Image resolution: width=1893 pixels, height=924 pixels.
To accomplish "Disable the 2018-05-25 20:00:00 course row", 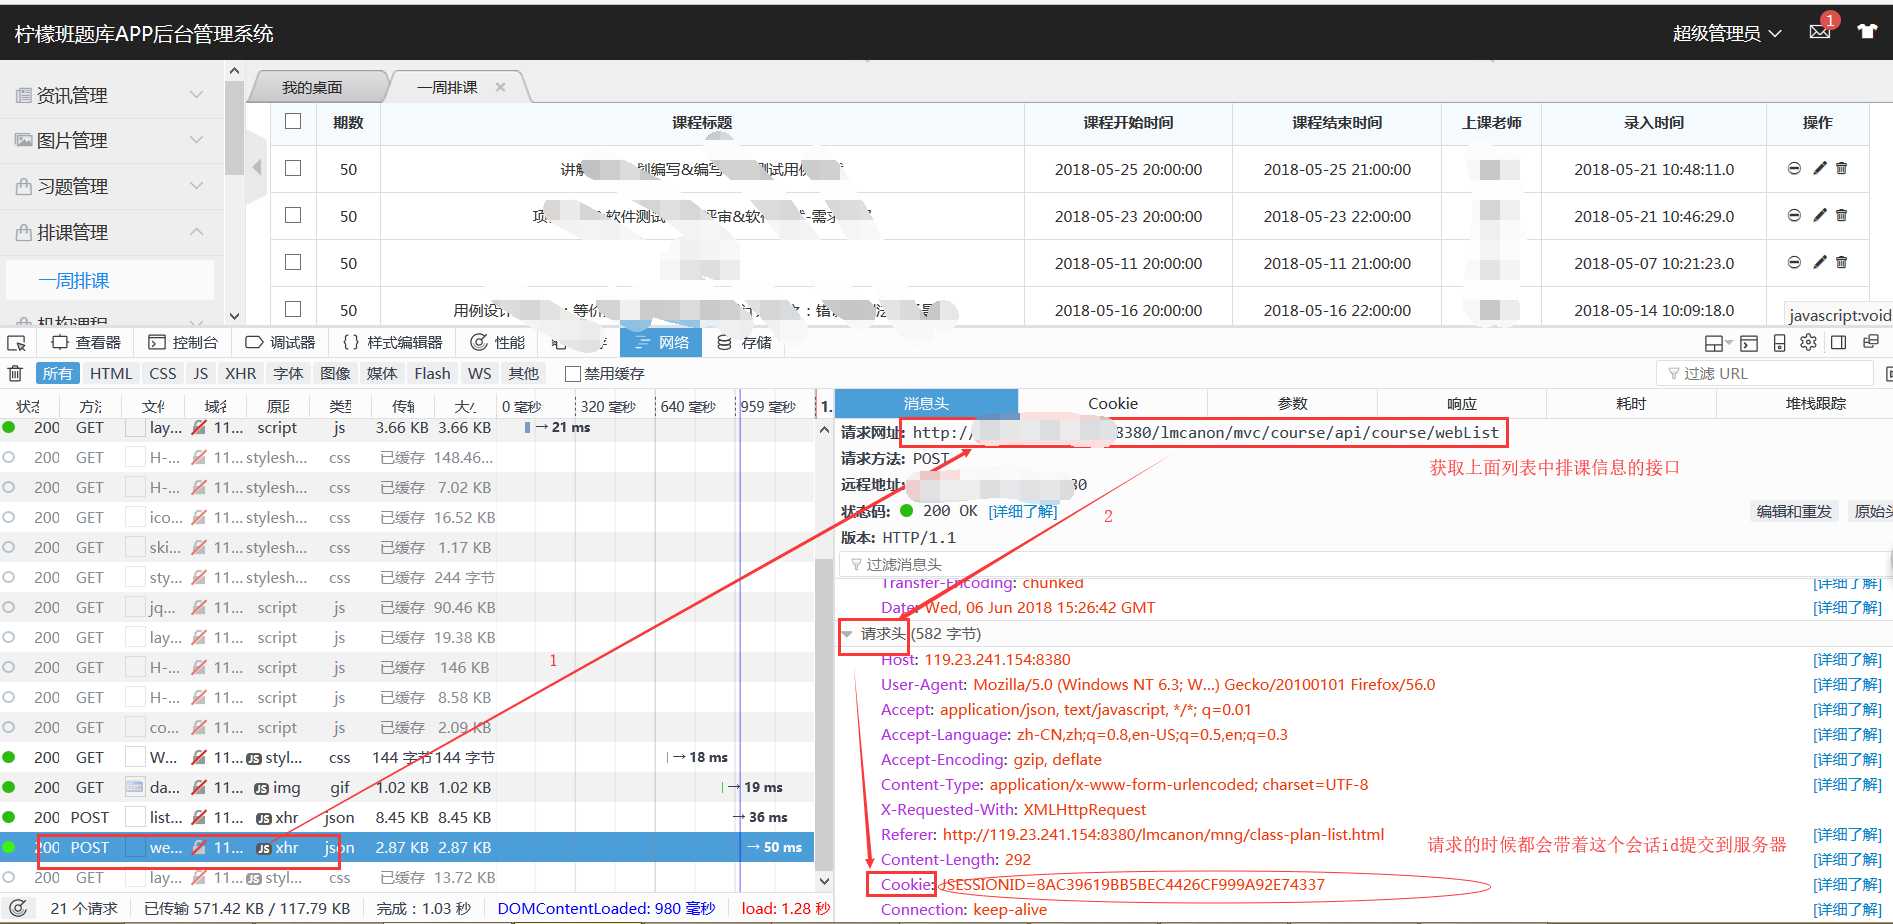I will [x=1794, y=169].
